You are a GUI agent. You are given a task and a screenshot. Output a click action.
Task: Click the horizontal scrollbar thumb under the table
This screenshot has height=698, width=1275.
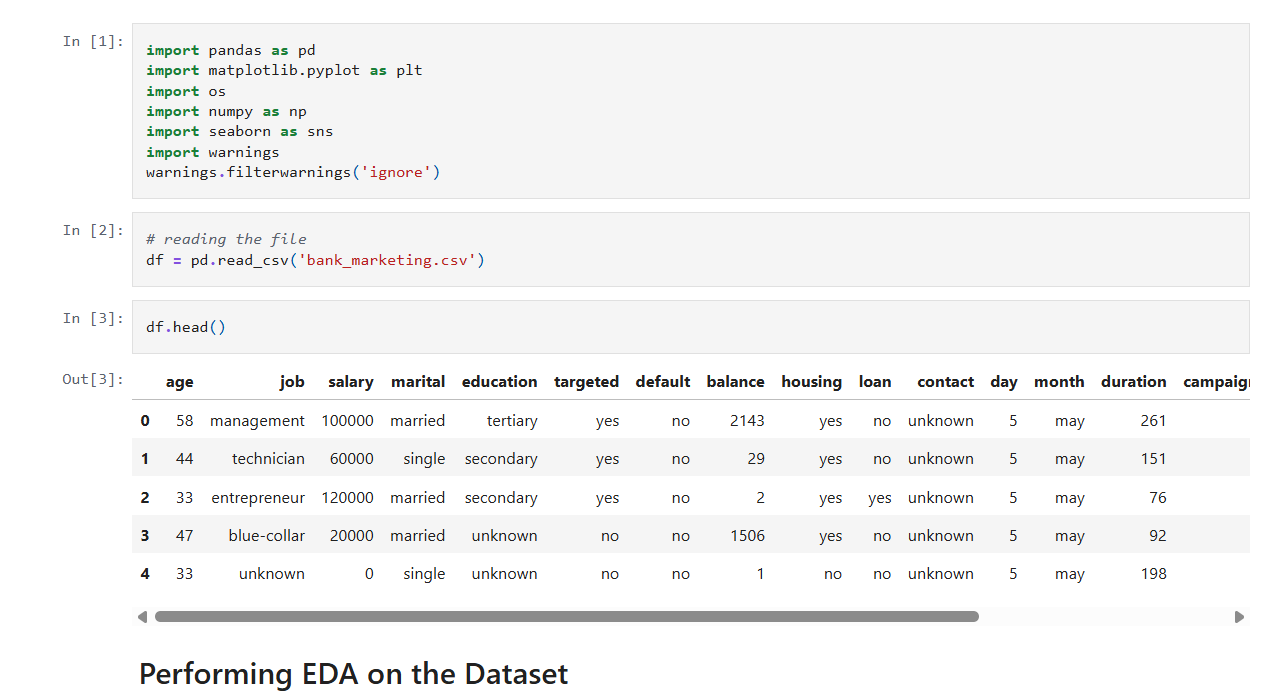[566, 617]
